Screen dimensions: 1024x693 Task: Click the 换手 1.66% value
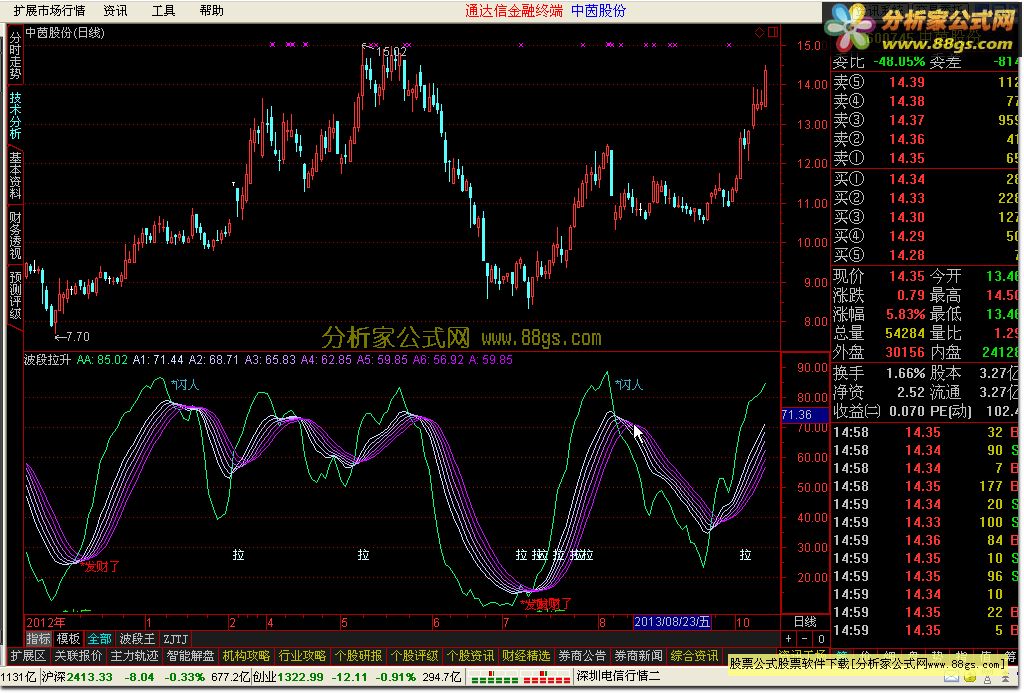(905, 374)
